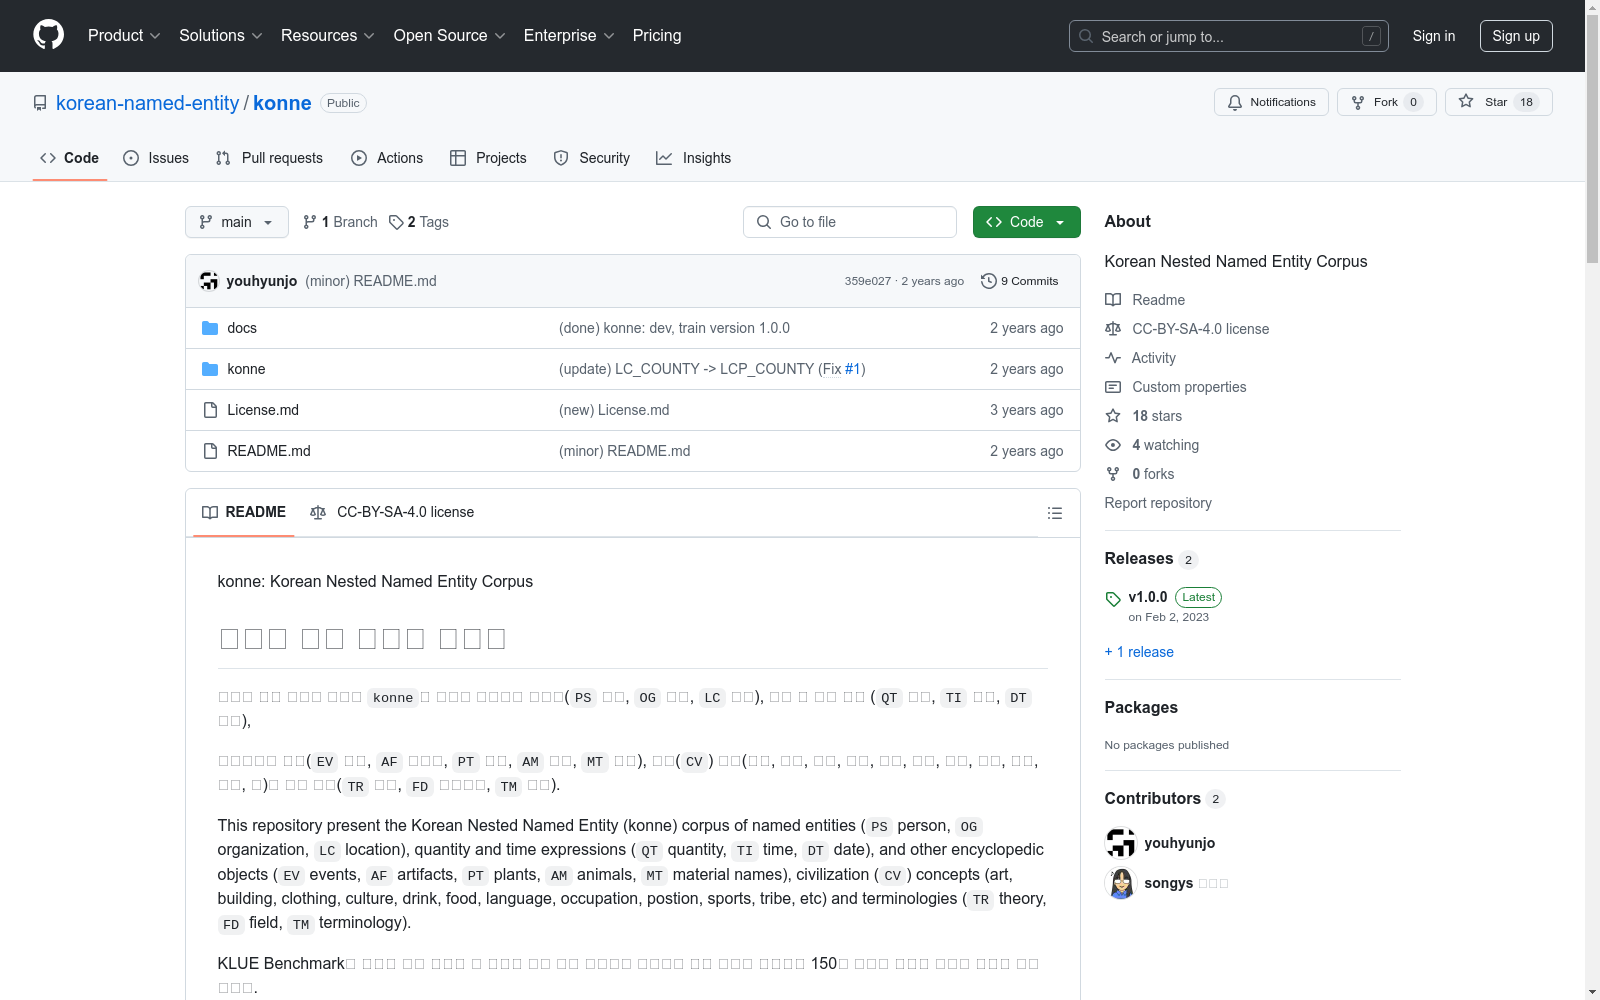
Task: Click the + 1 release link
Action: 1139,652
